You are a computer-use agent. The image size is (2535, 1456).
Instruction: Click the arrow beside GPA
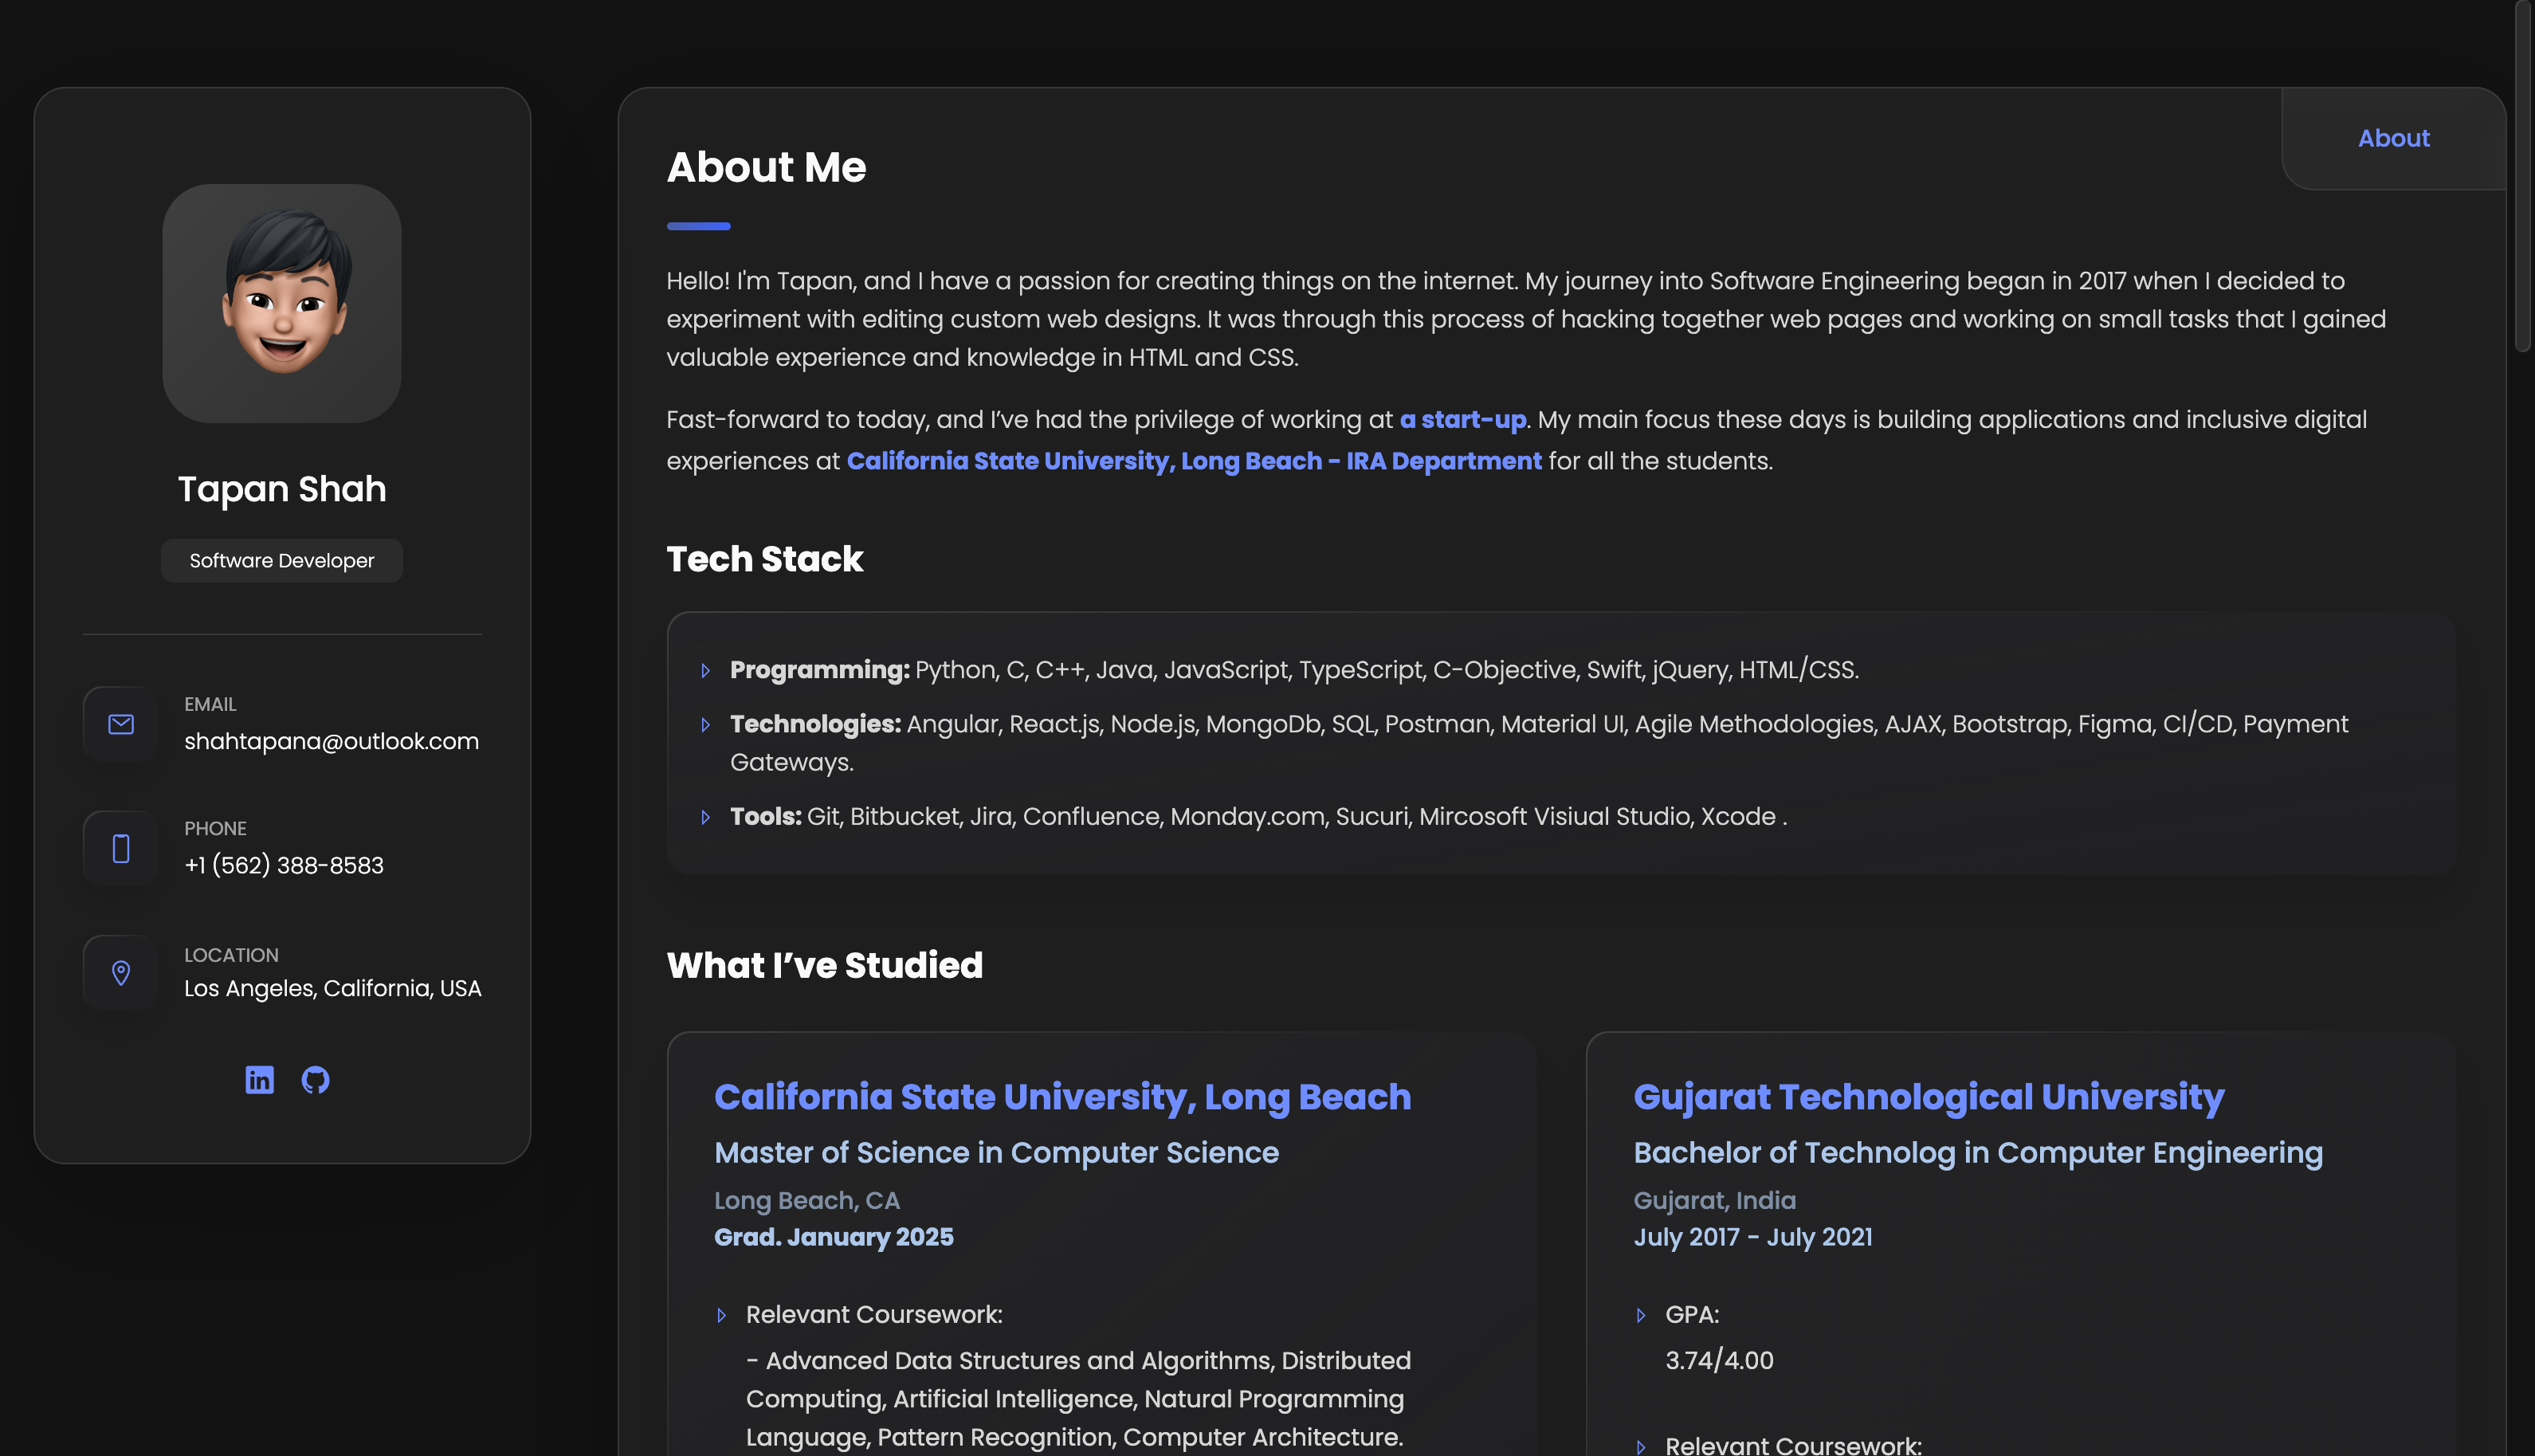(1641, 1315)
